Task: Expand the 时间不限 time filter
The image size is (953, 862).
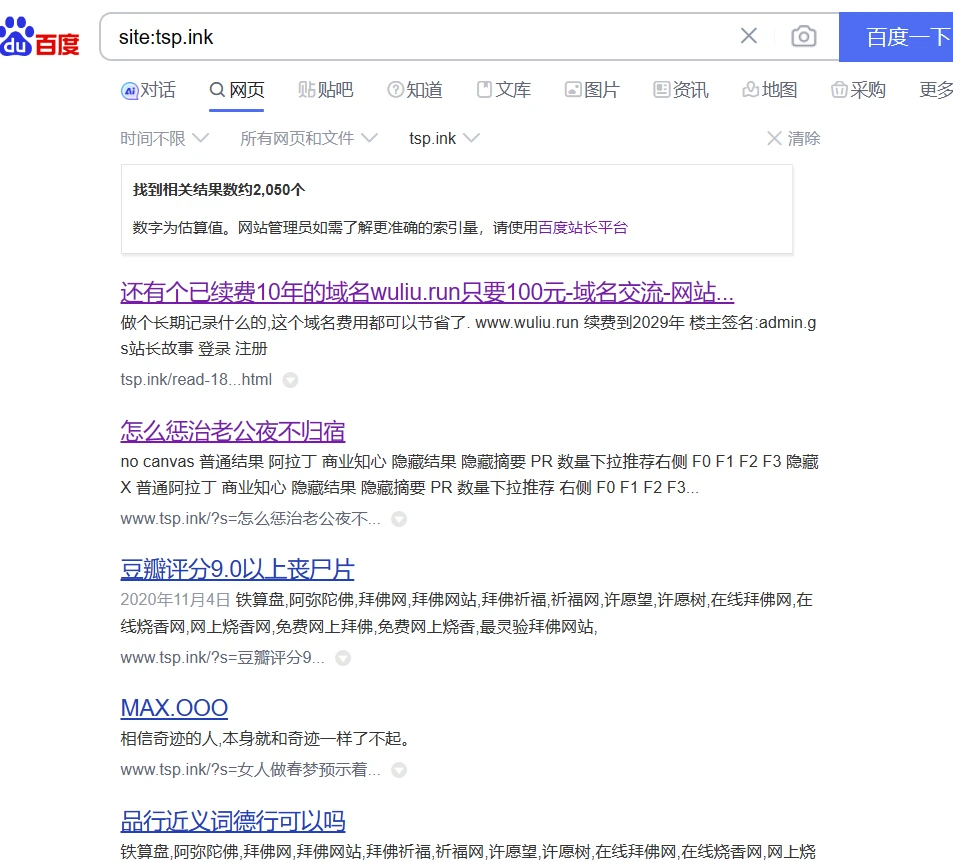Action: click(165, 138)
